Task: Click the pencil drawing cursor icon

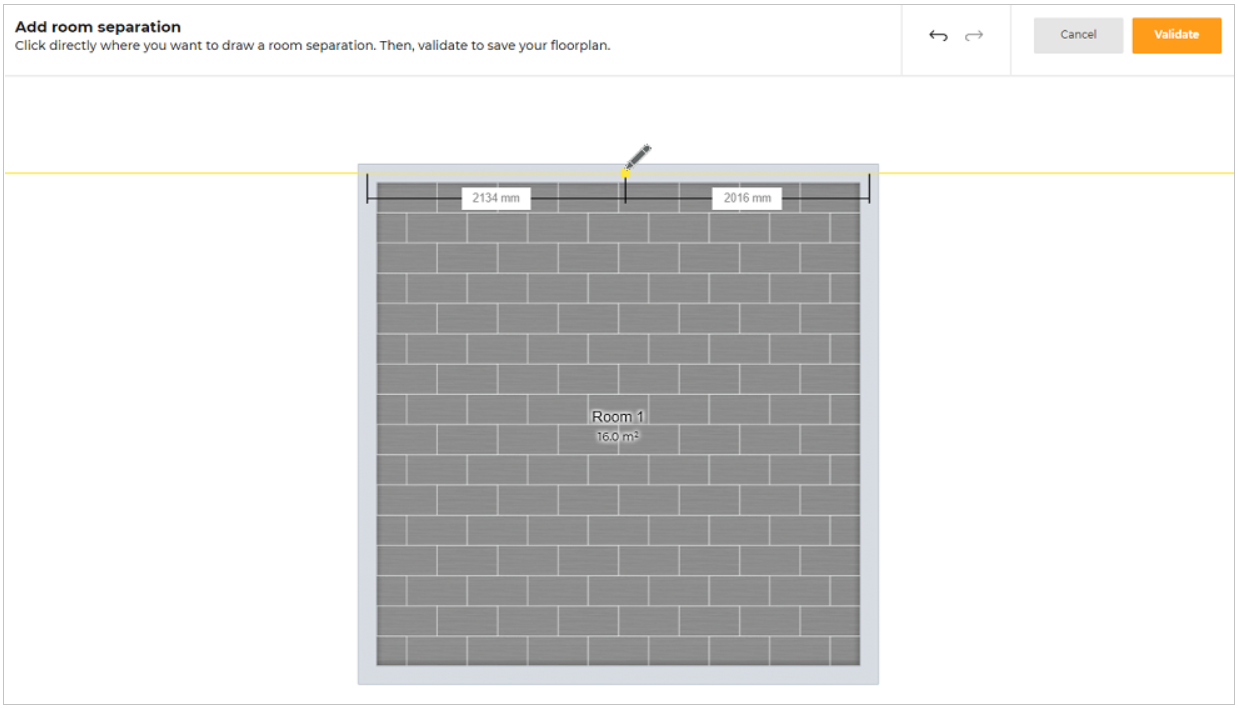Action: (x=638, y=157)
